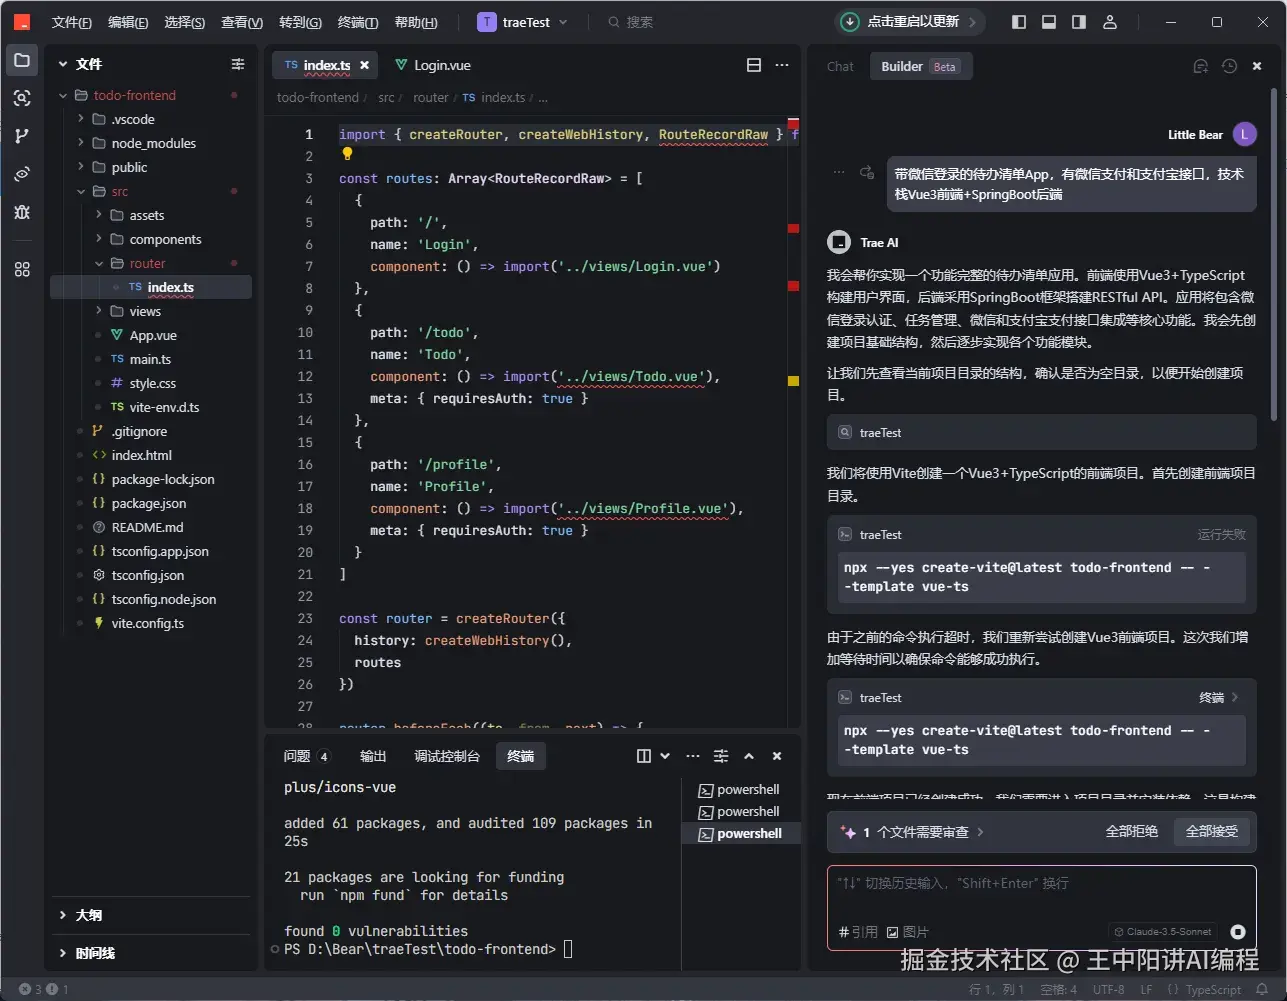This screenshot has height=1001, width=1287.
Task: Click the copy icon beside the user message
Action: pos(867,172)
